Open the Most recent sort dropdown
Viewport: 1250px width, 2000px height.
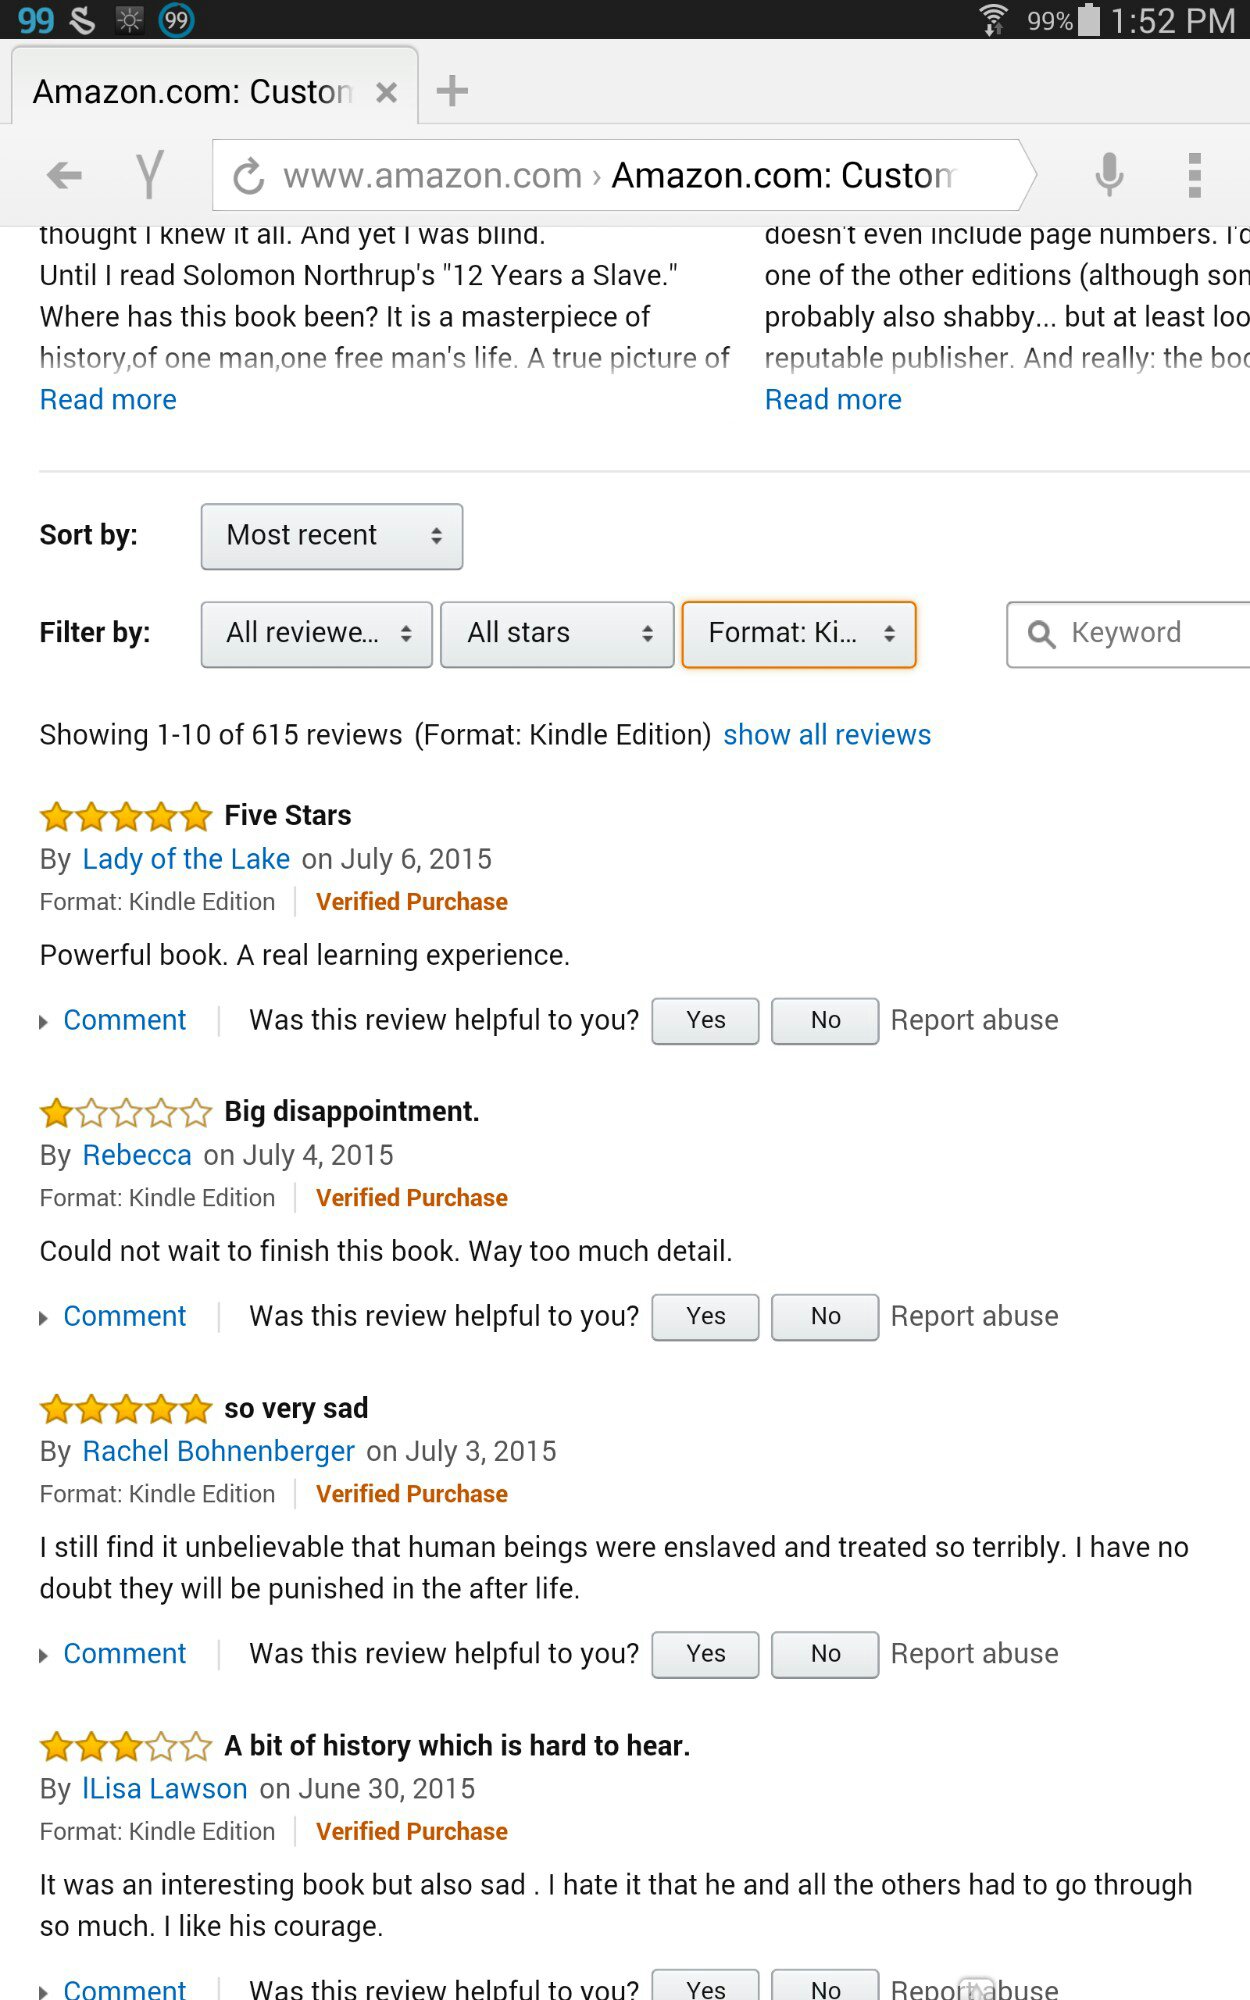[x=332, y=536]
